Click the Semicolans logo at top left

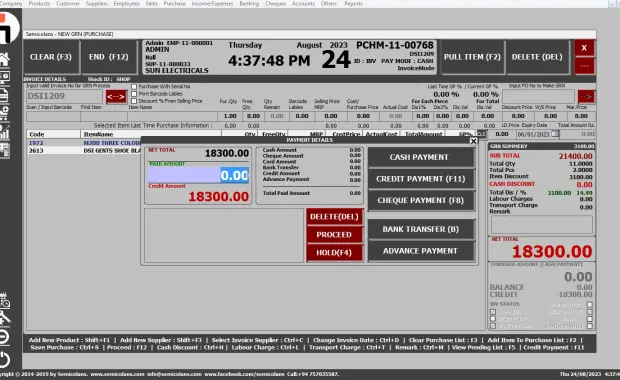8,28
